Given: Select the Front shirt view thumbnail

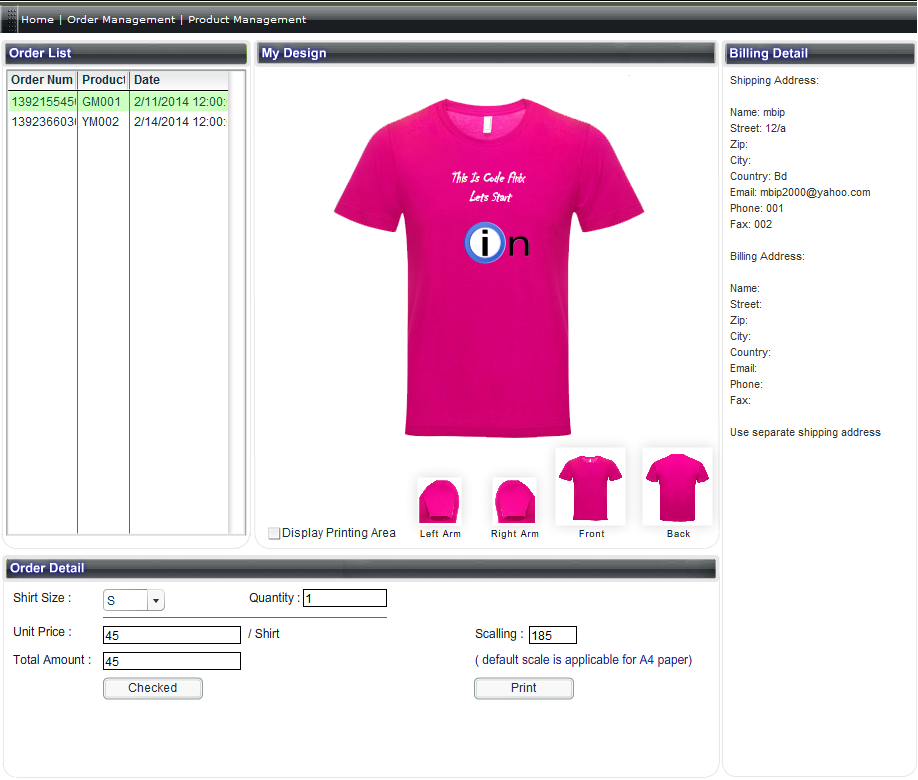Looking at the screenshot, I should click(x=590, y=487).
